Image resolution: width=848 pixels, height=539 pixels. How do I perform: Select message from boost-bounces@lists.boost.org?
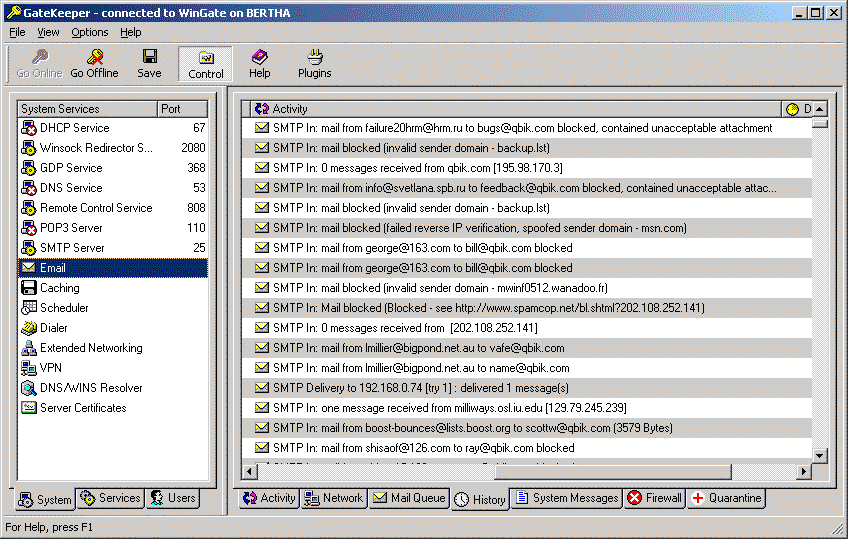point(527,428)
